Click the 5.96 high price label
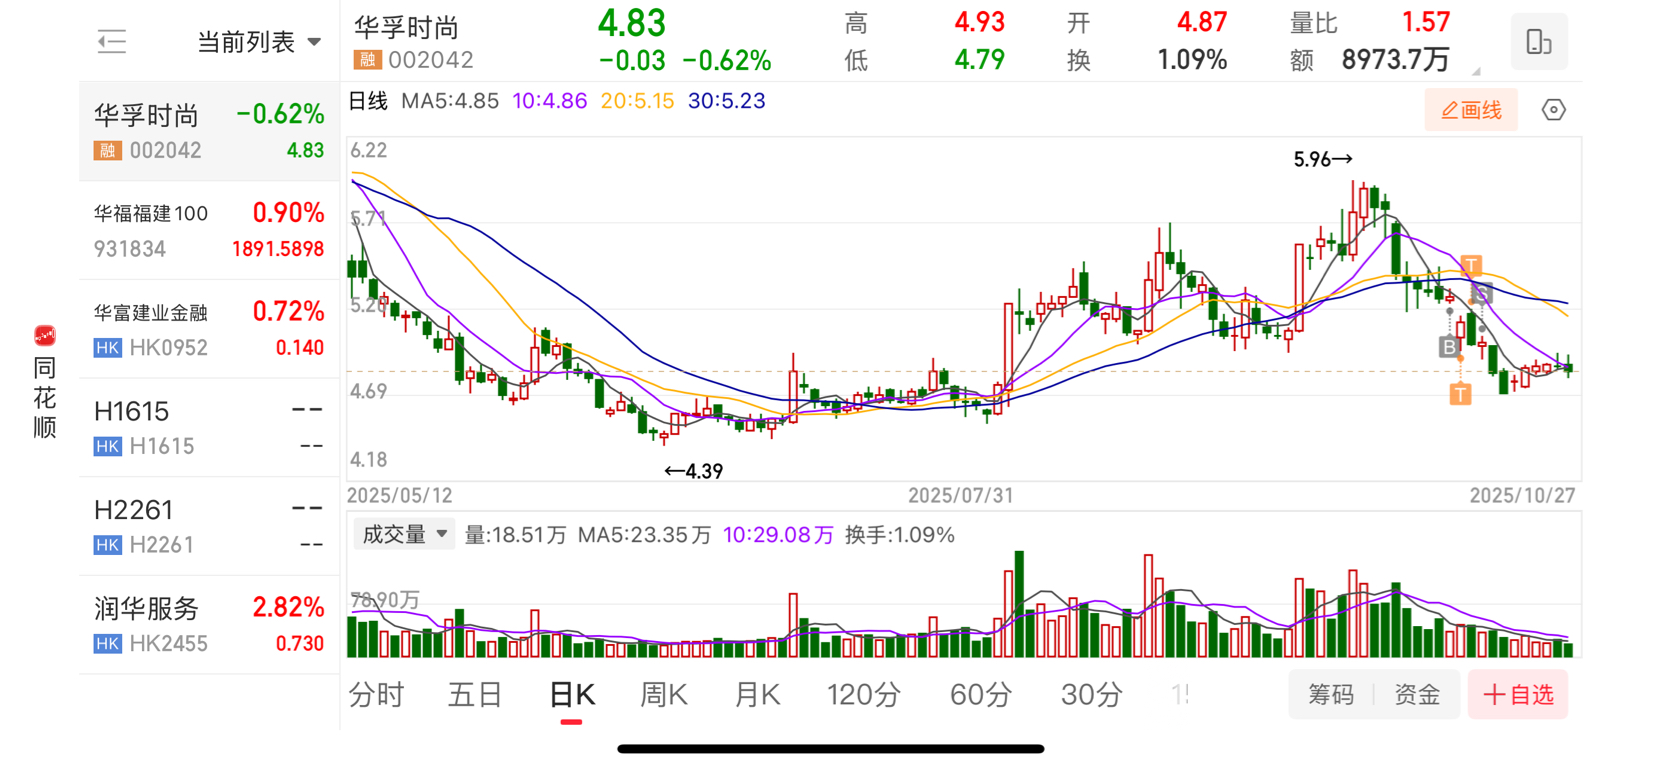 (x=1322, y=159)
